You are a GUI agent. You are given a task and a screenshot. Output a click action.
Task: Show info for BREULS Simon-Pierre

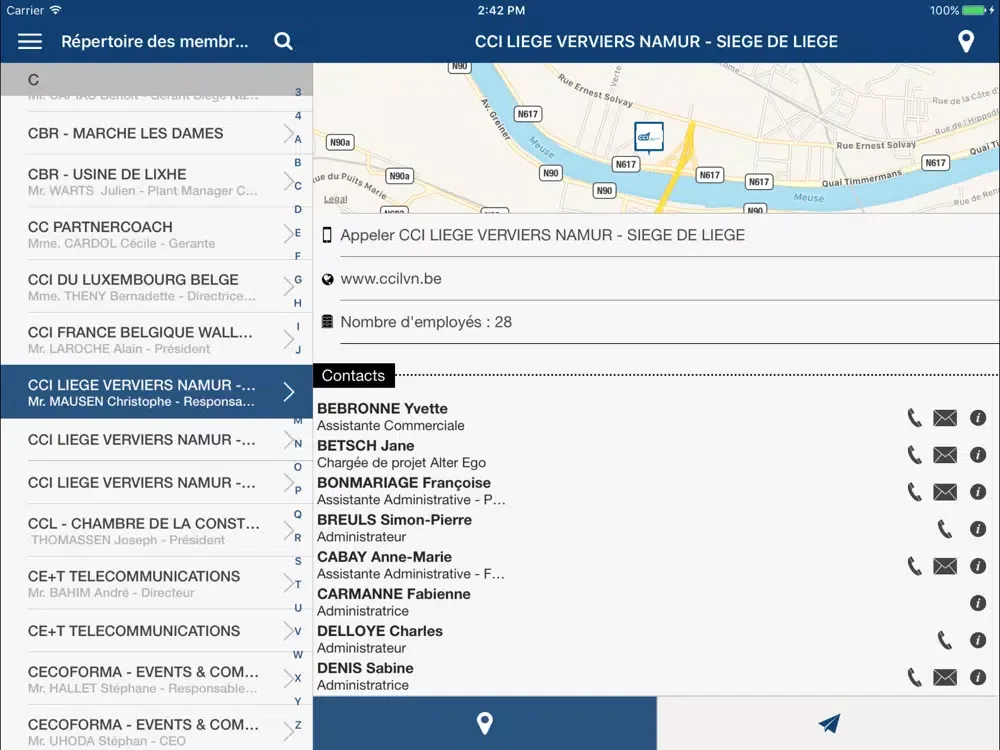coord(978,529)
